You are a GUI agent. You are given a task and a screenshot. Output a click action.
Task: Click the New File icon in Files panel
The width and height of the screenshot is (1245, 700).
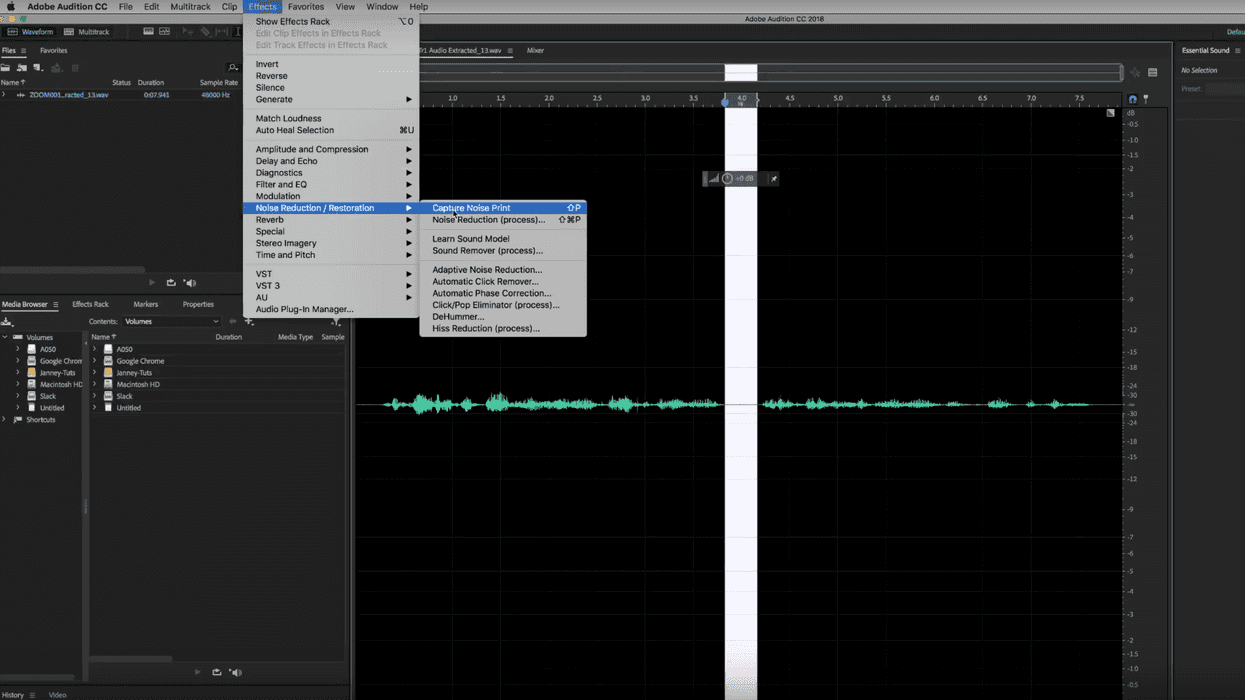tap(38, 68)
